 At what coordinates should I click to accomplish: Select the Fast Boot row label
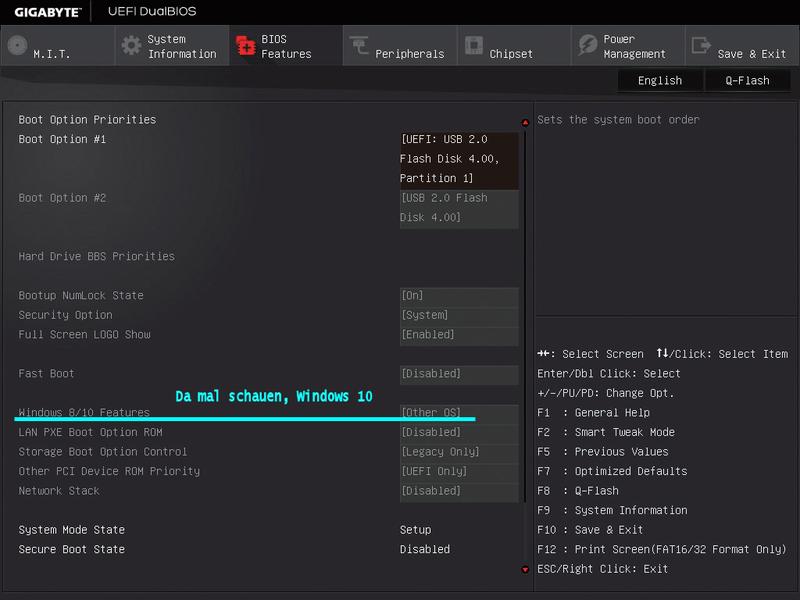[46, 374]
